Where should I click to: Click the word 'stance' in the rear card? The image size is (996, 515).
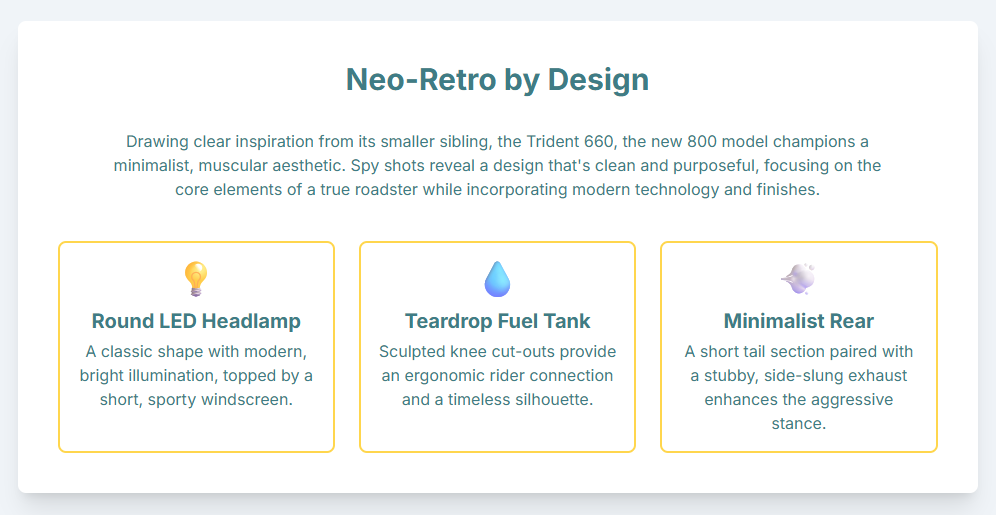(x=798, y=423)
